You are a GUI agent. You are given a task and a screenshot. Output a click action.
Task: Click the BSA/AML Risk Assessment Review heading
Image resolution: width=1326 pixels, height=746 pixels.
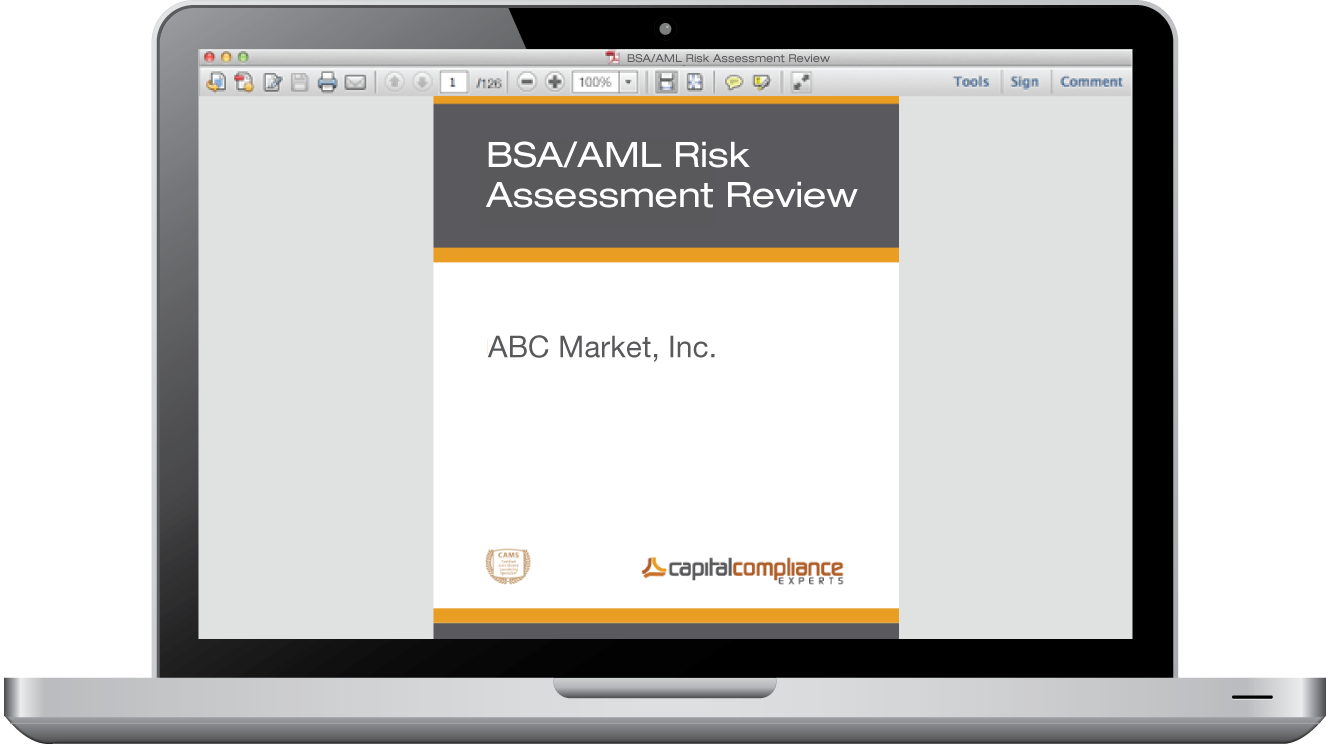[672, 175]
